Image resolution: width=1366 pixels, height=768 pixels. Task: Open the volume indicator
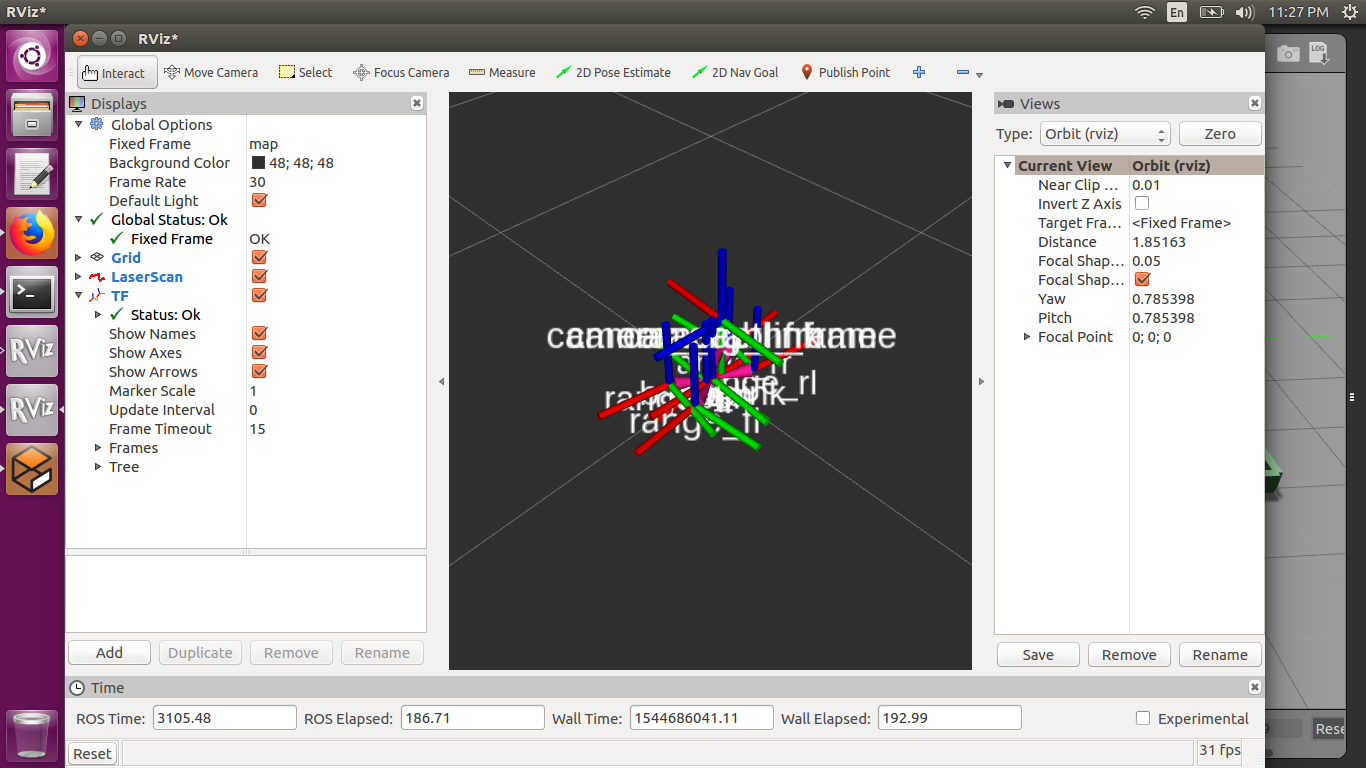click(1244, 12)
